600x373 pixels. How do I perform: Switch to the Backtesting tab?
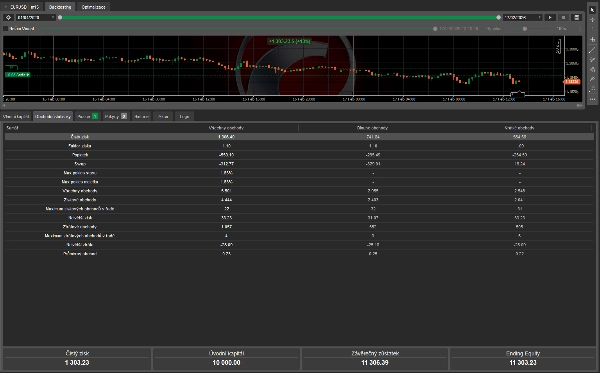point(60,7)
